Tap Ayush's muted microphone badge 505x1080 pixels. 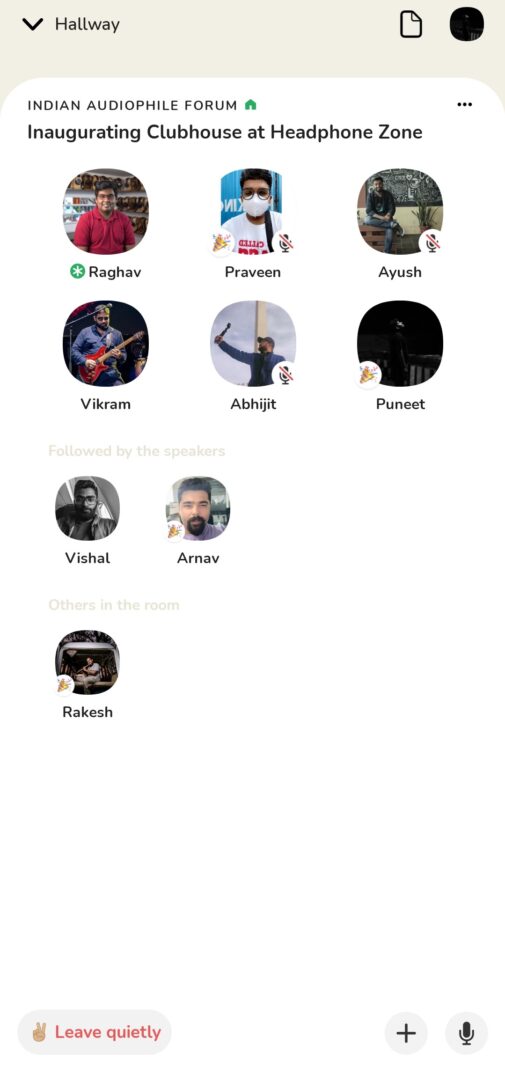(431, 242)
